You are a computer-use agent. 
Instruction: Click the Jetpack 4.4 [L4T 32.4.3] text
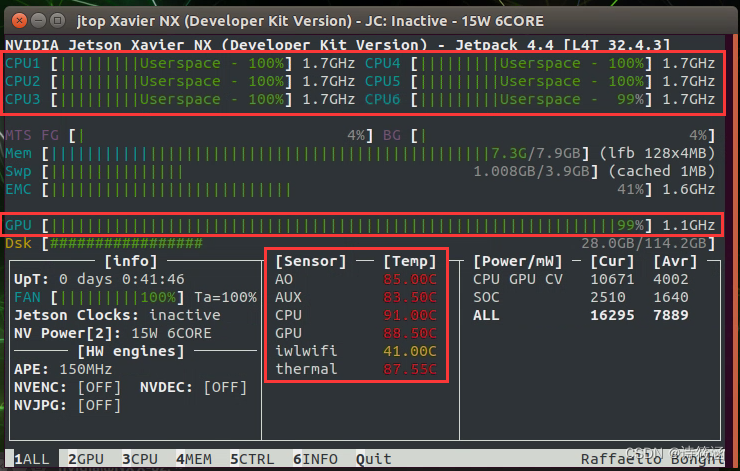click(x=563, y=45)
